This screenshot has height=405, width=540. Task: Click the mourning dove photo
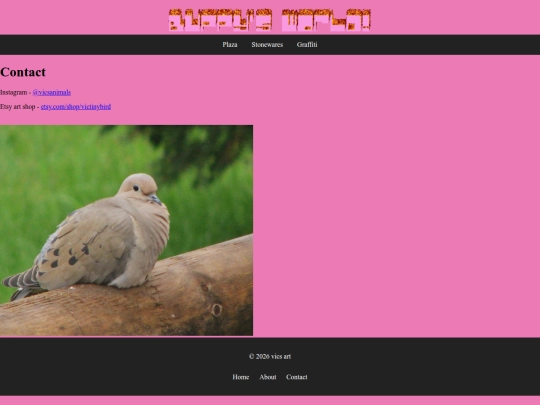pos(126,230)
